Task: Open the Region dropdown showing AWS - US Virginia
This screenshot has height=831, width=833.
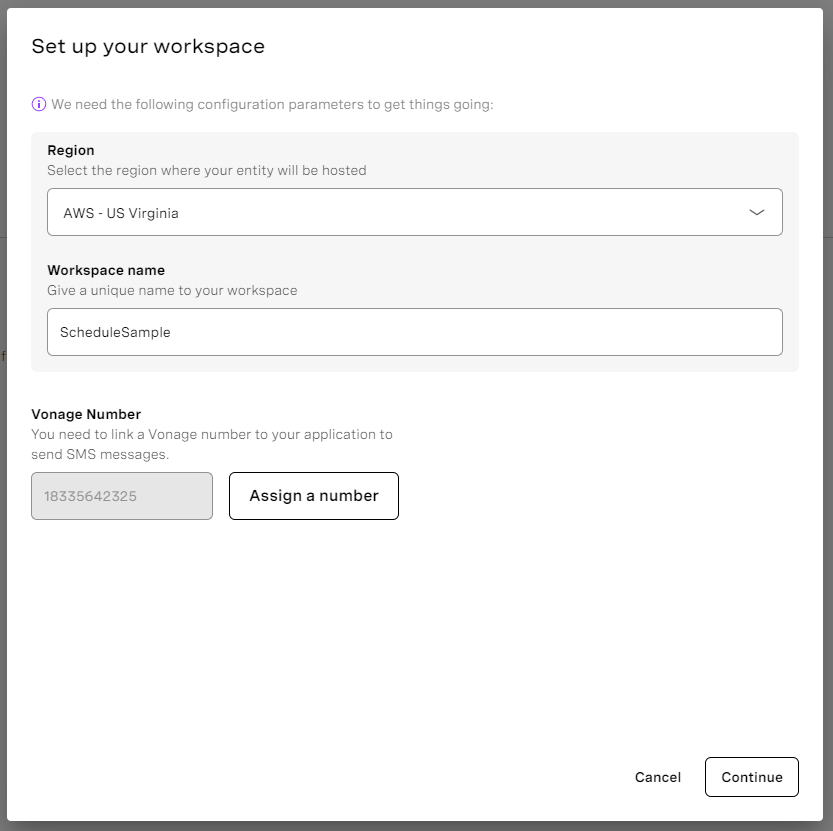Action: coord(414,212)
